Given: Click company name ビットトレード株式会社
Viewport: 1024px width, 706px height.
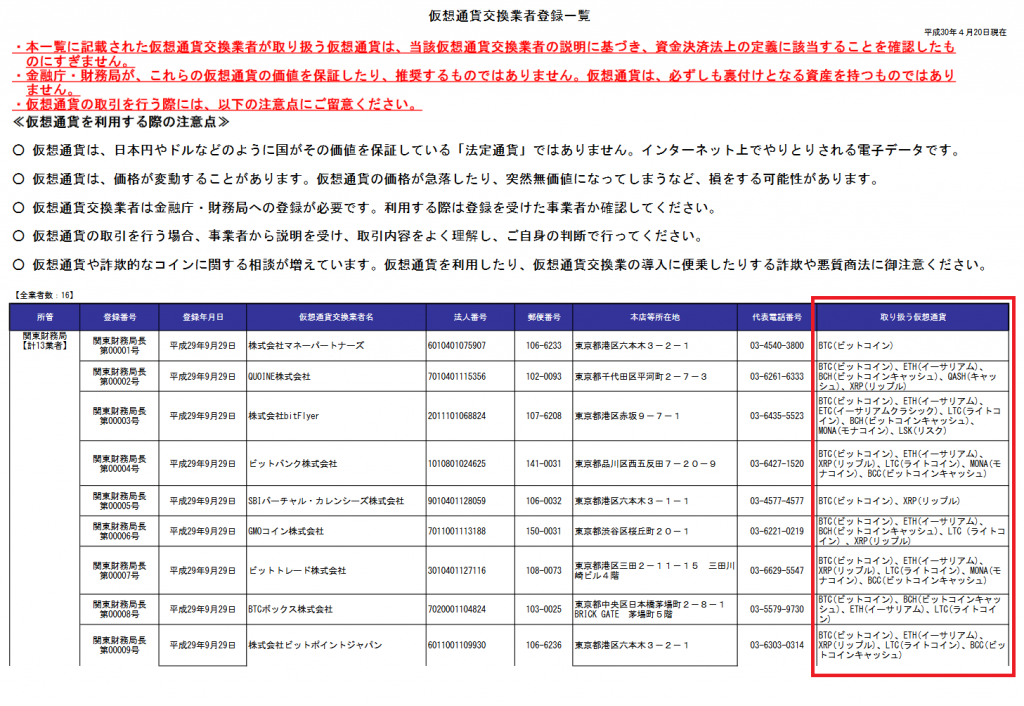Looking at the screenshot, I should coord(297,571).
